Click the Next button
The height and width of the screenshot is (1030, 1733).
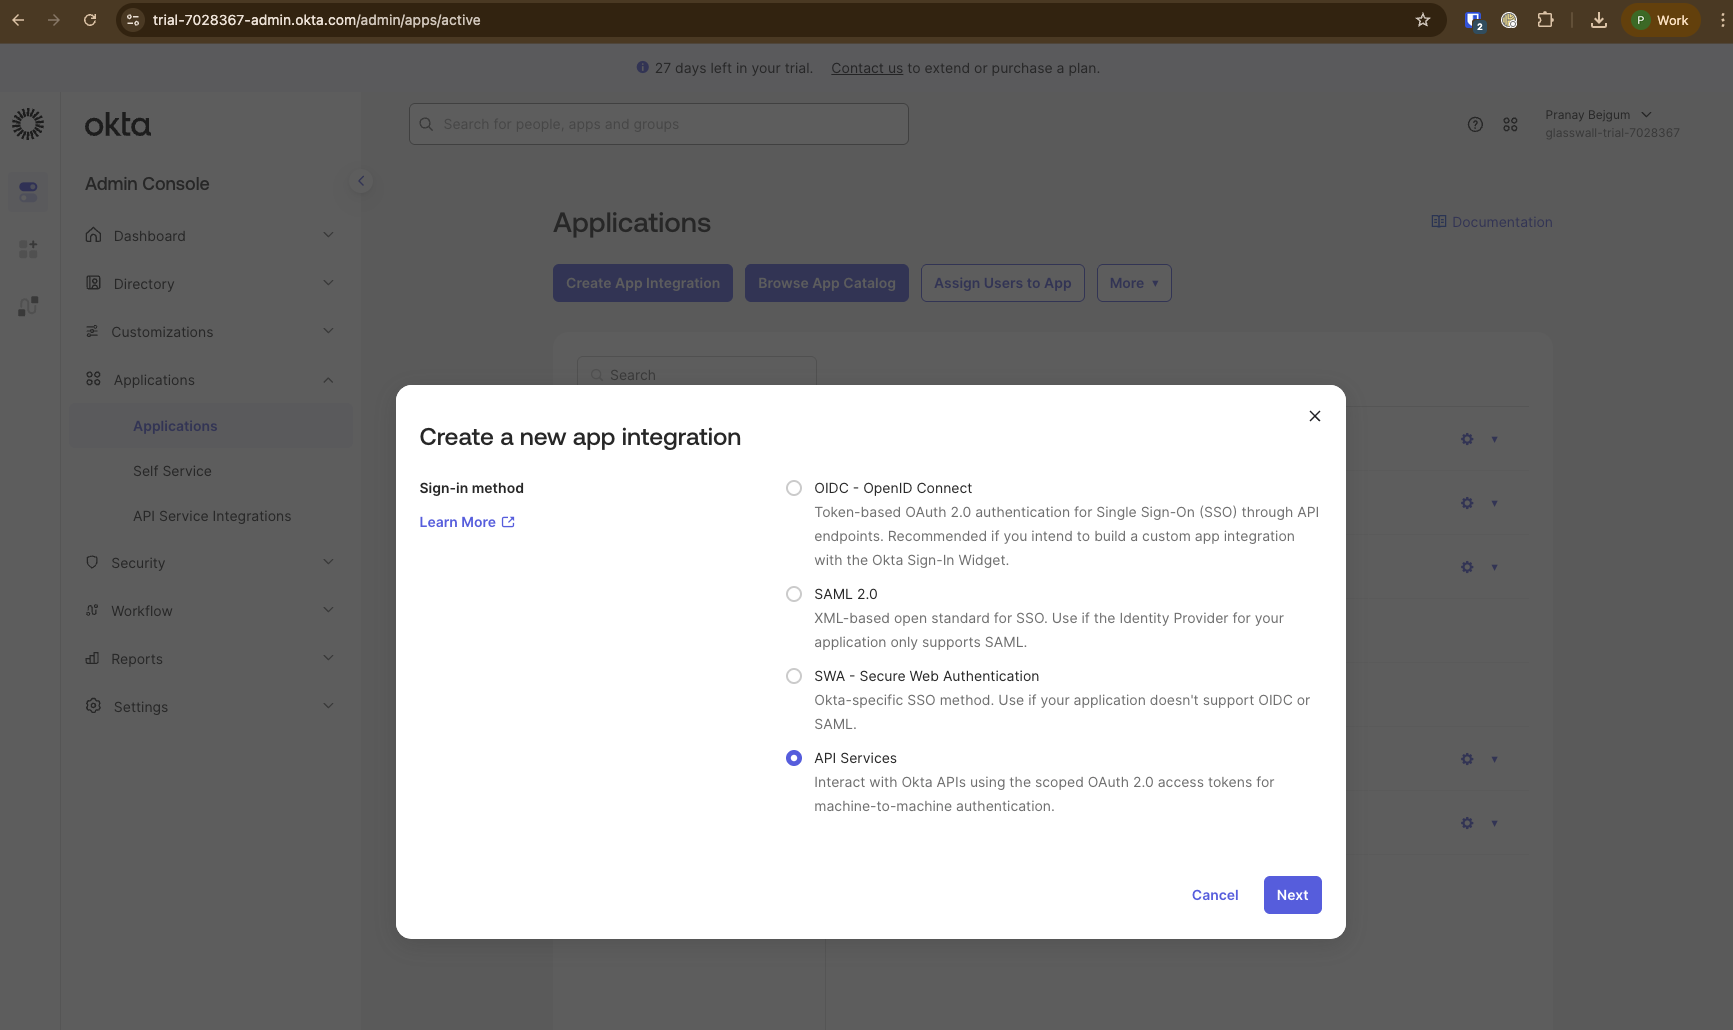(1292, 895)
